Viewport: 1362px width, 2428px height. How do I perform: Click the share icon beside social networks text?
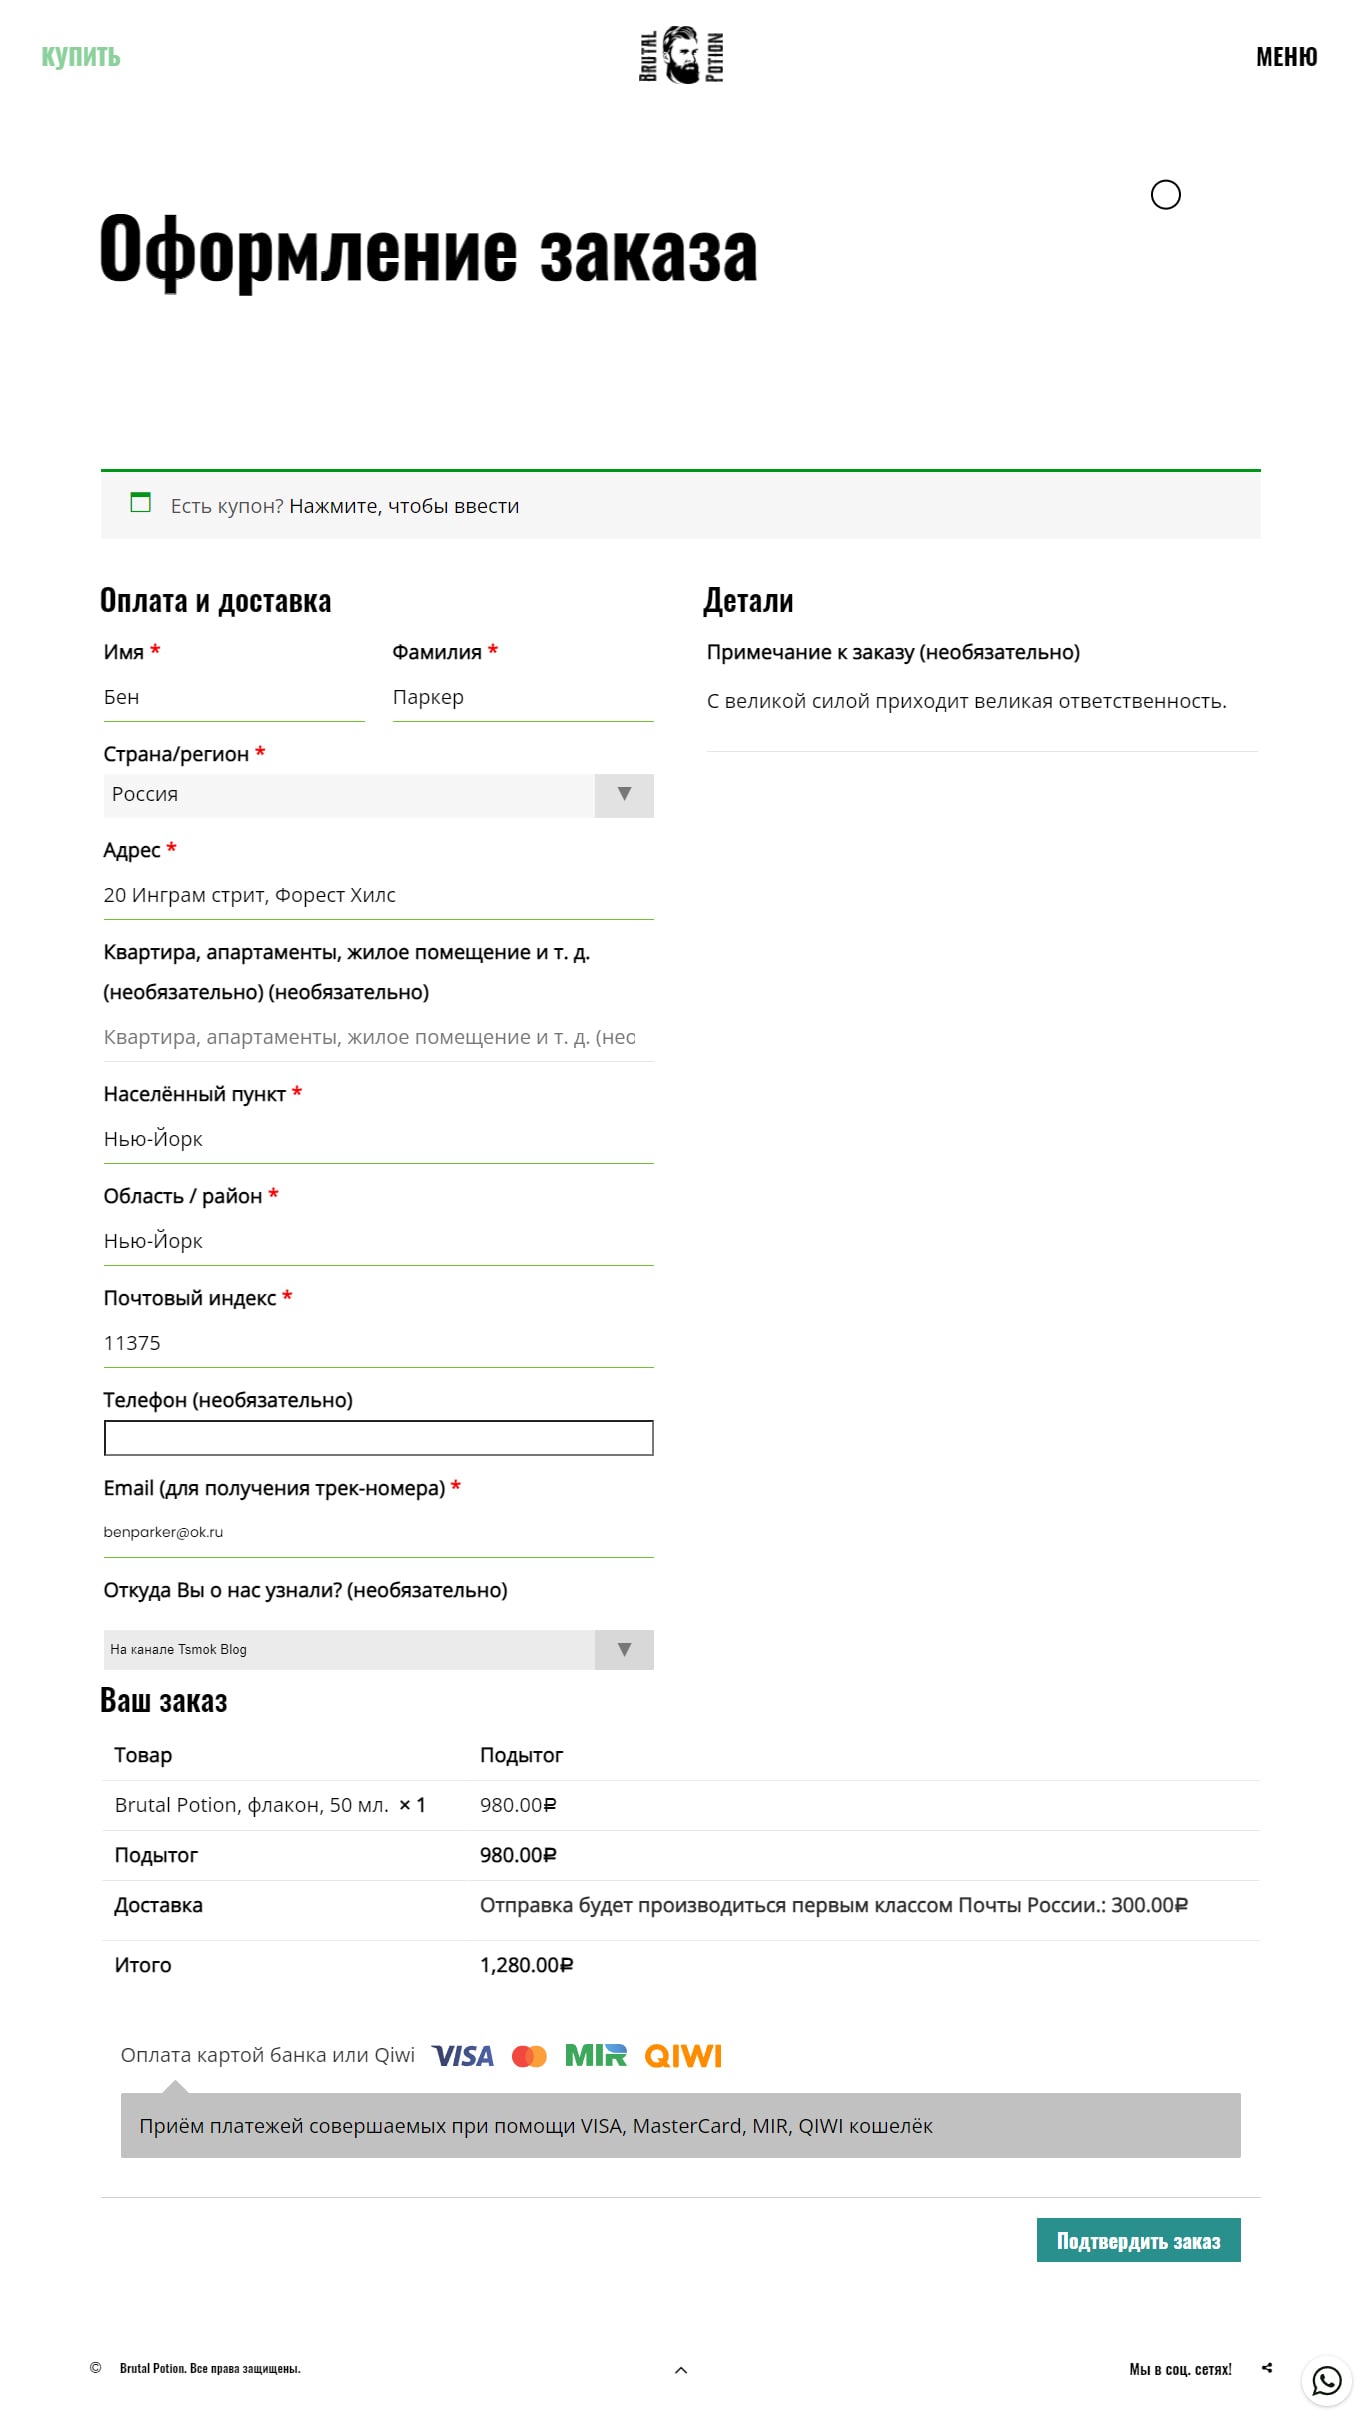coord(1267,2368)
